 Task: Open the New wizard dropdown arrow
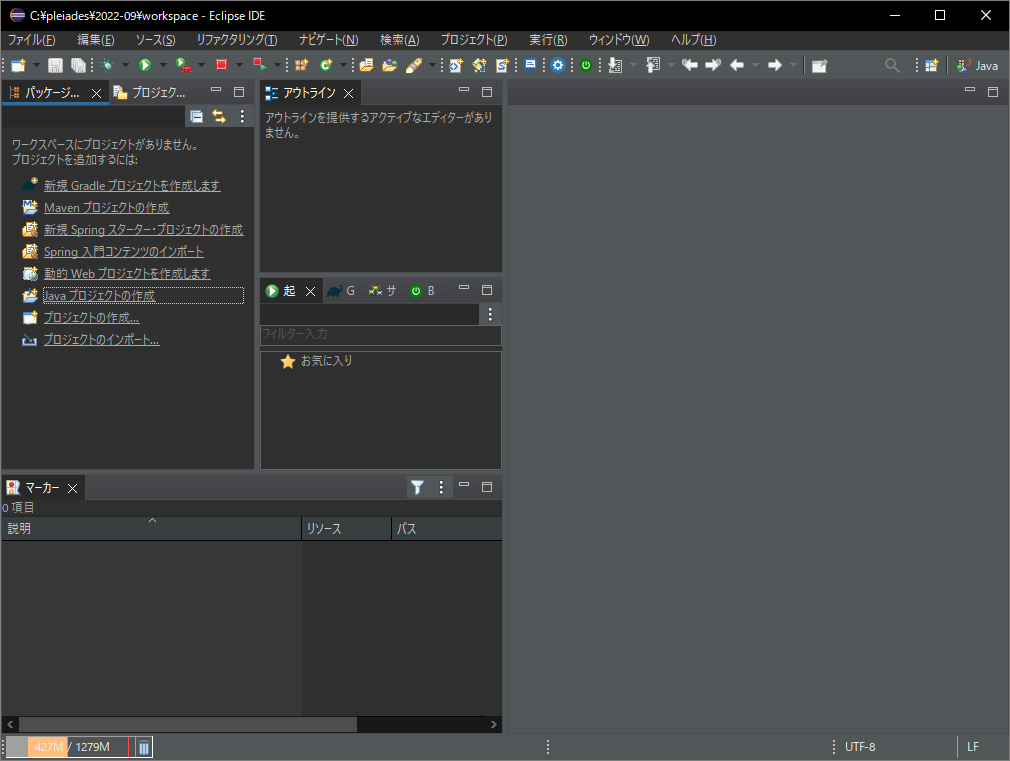36,65
